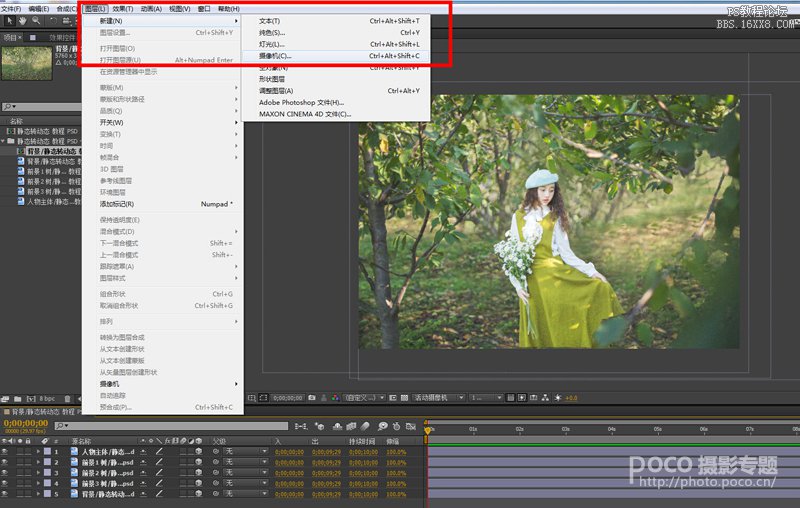Click the brainstorm icon in timeline
The image size is (800, 508).
click(382, 426)
